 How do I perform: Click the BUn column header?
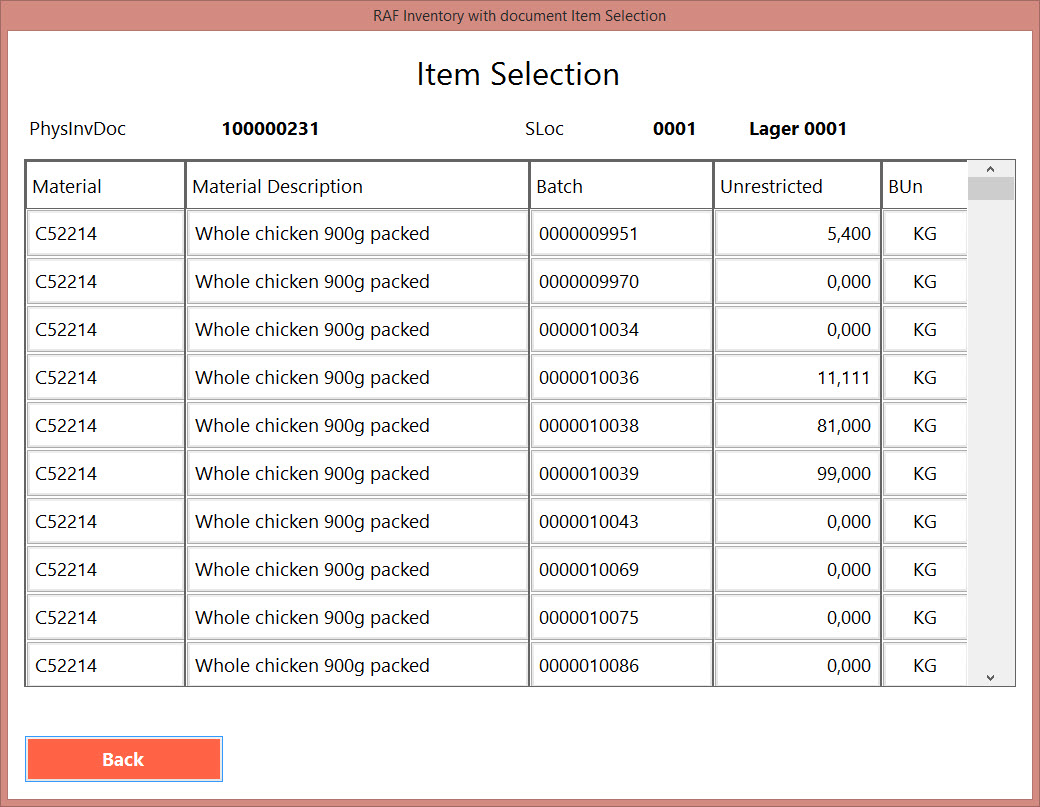tap(924, 186)
